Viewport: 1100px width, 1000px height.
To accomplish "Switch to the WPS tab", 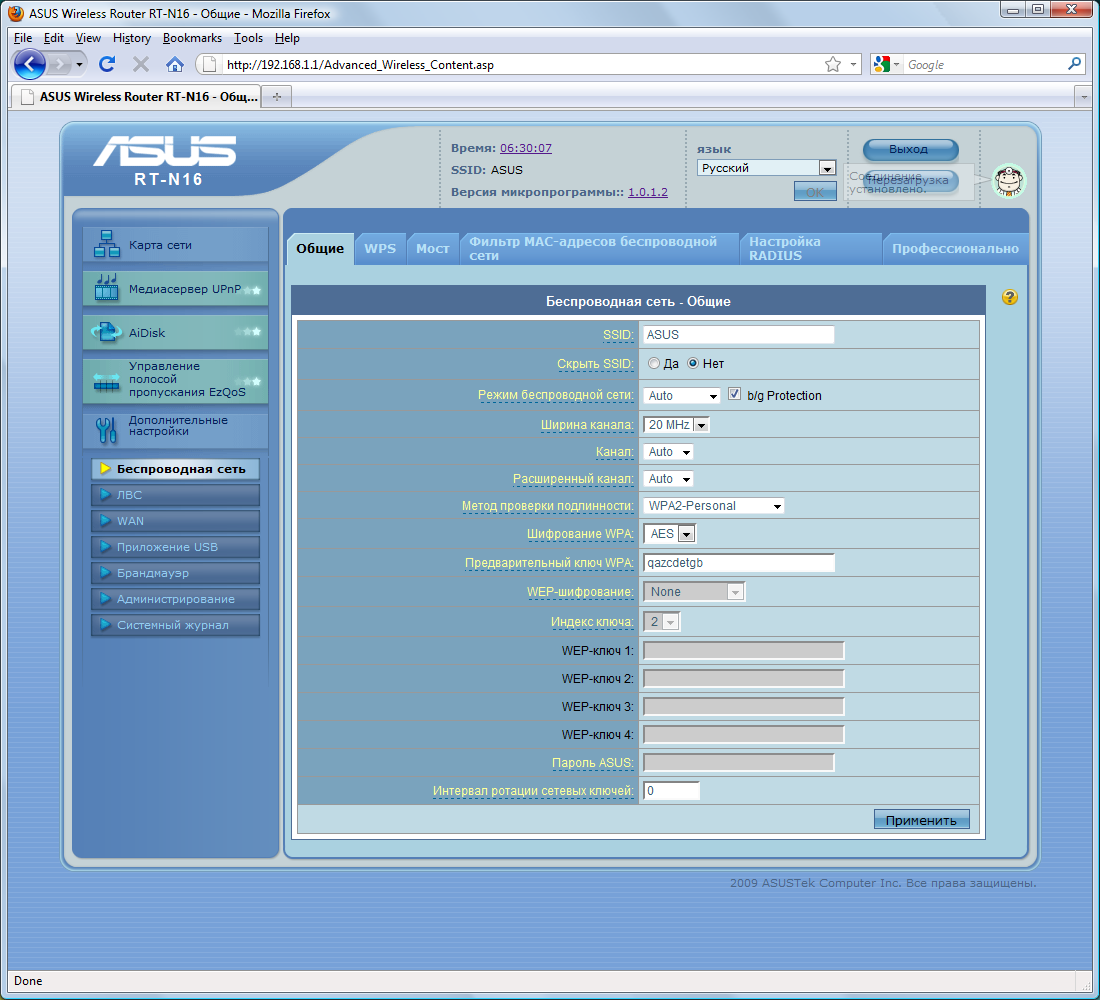I will click(380, 248).
